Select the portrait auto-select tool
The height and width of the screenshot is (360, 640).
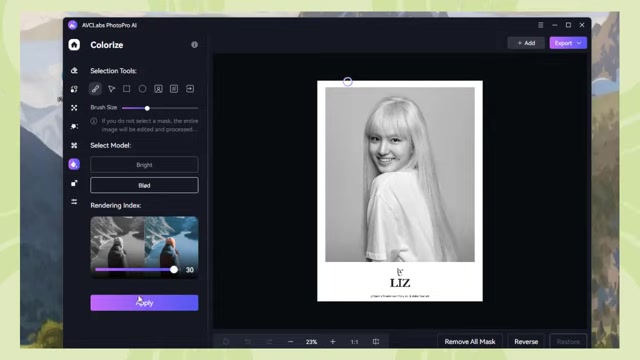tap(158, 89)
